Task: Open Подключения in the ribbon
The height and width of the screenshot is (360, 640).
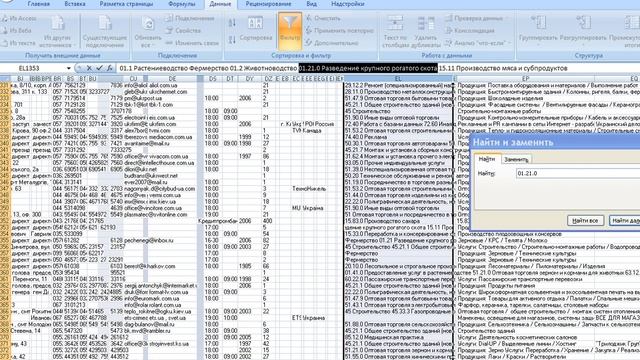Action: 190,18
